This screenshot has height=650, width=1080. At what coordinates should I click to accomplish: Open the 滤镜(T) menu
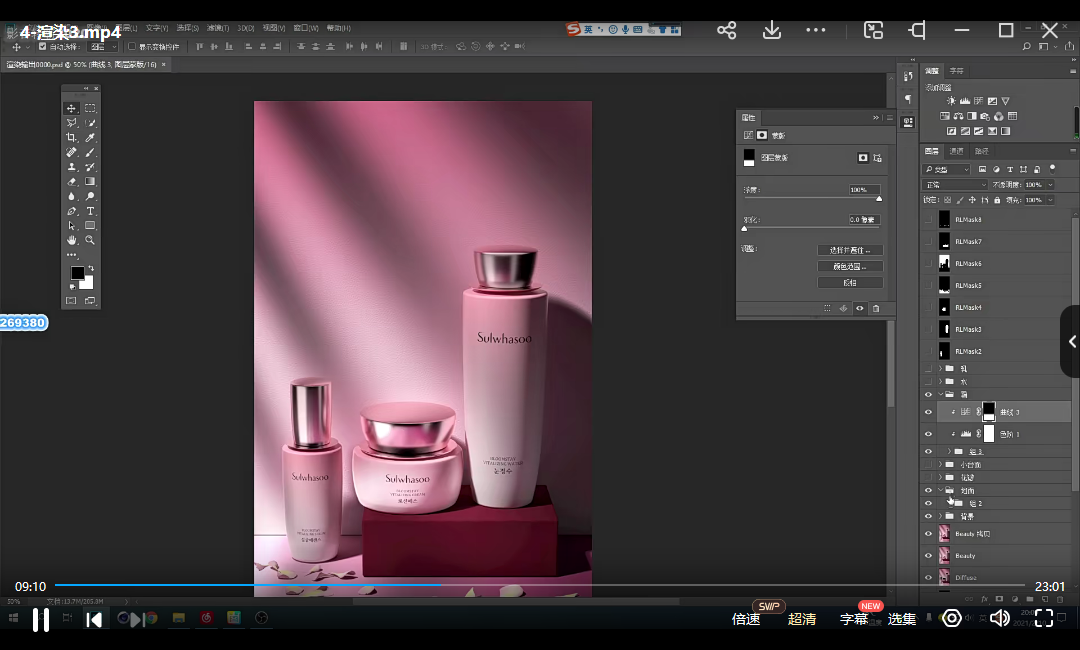[218, 28]
